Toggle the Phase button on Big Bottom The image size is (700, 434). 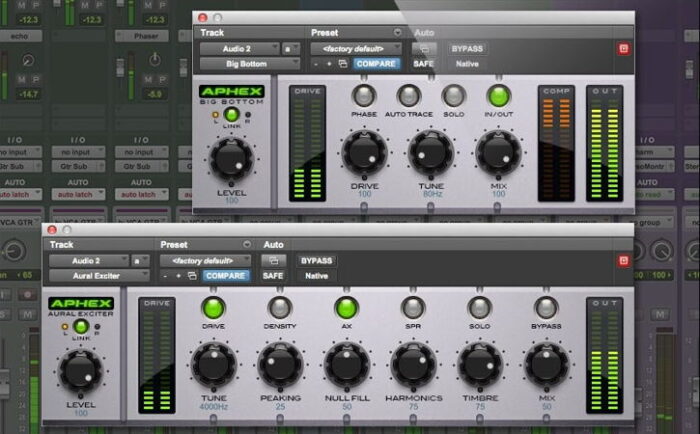tap(362, 95)
